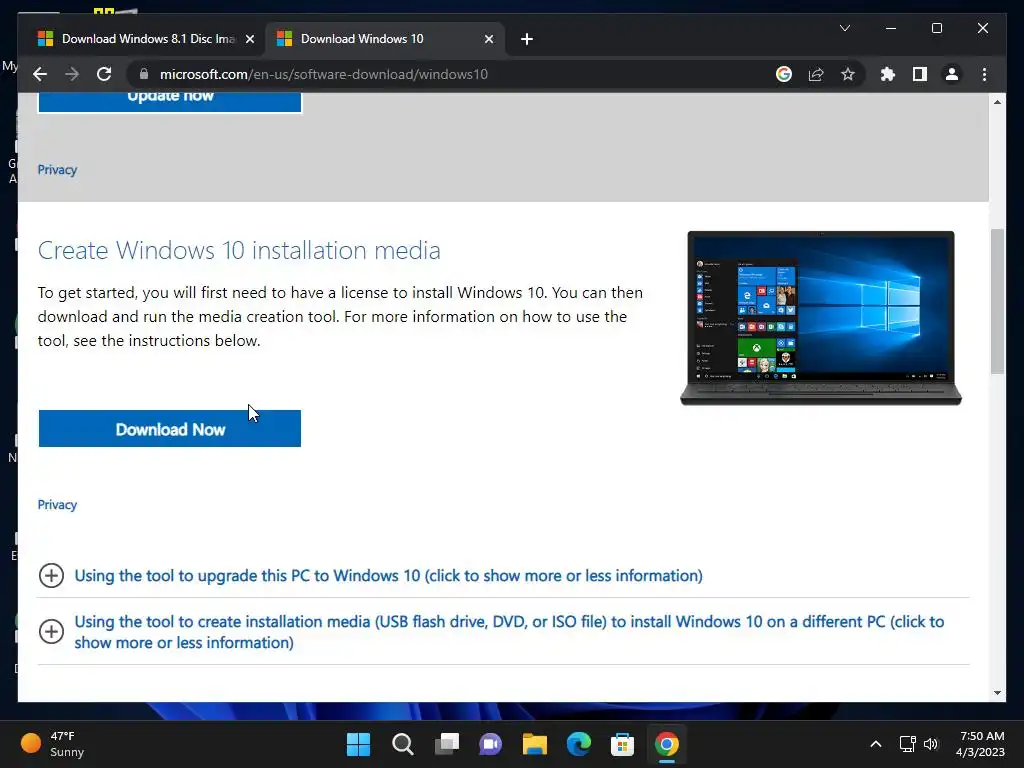Image resolution: width=1024 pixels, height=768 pixels.
Task: Click heading Create Windows 10 installation media
Action: tap(239, 250)
